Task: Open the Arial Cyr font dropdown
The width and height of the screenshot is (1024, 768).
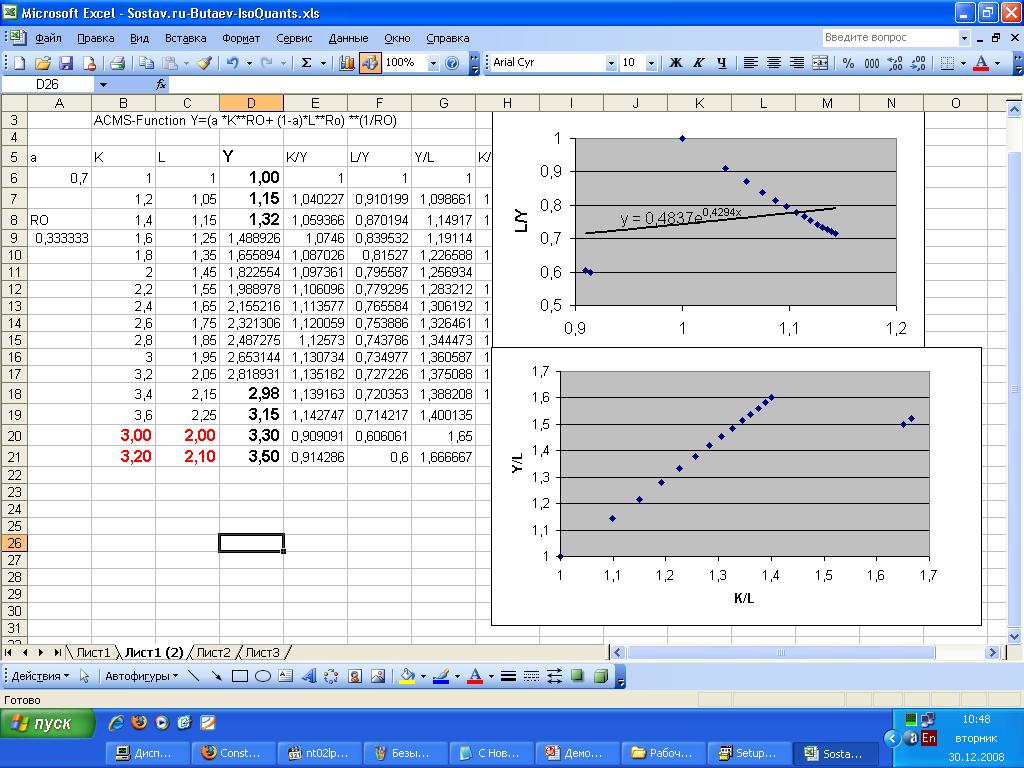Action: tap(611, 62)
